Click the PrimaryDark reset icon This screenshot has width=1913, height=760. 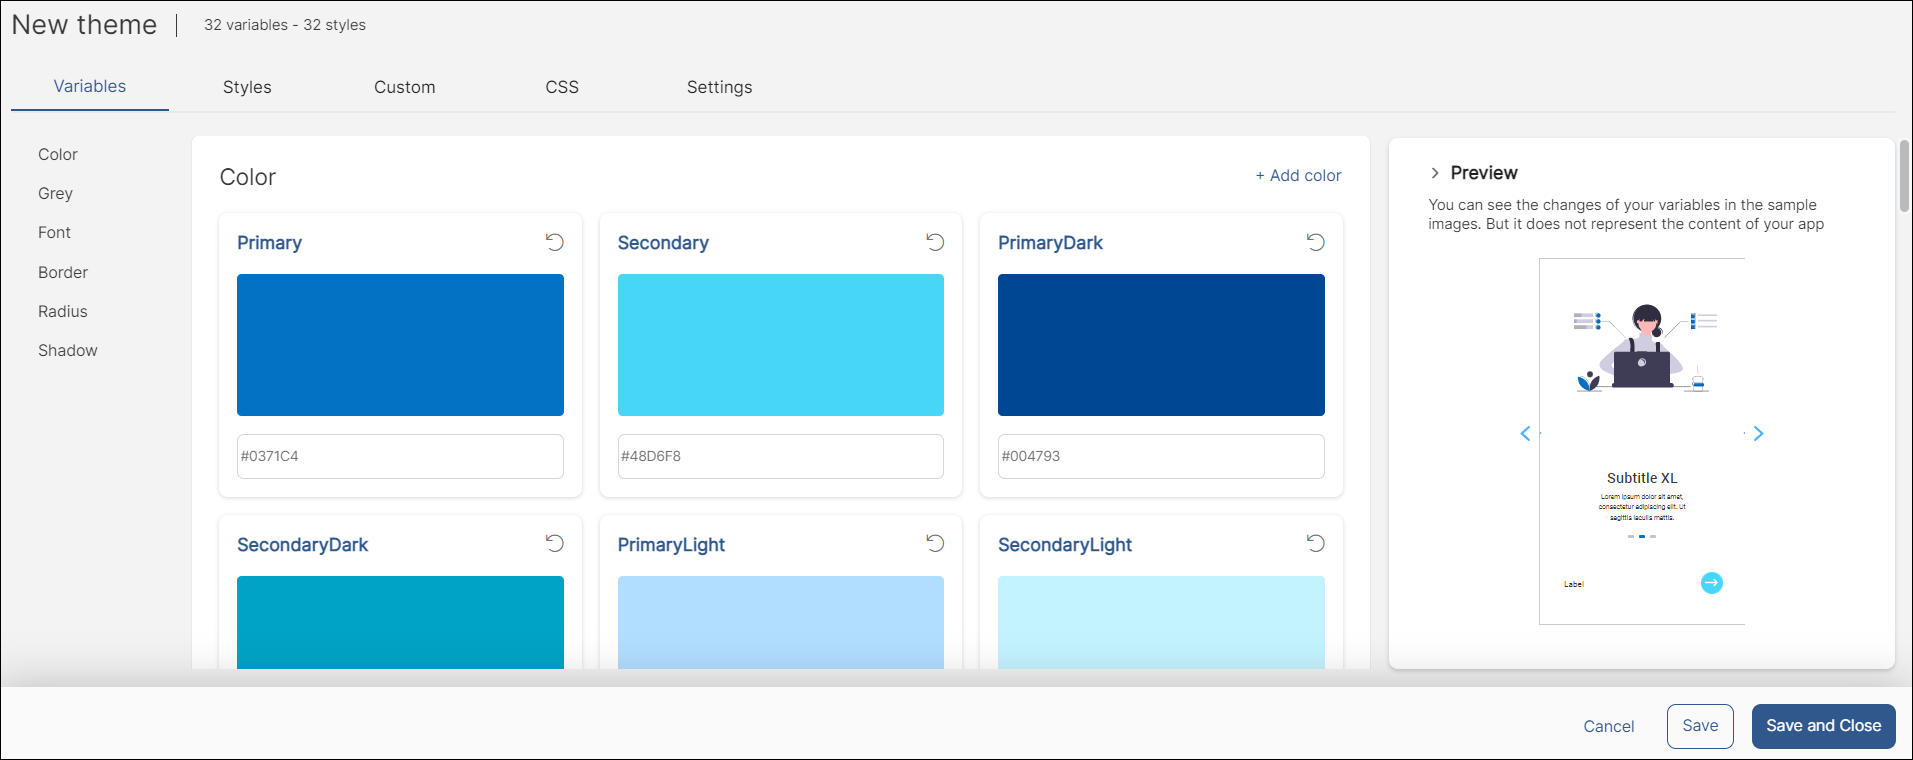tap(1315, 242)
